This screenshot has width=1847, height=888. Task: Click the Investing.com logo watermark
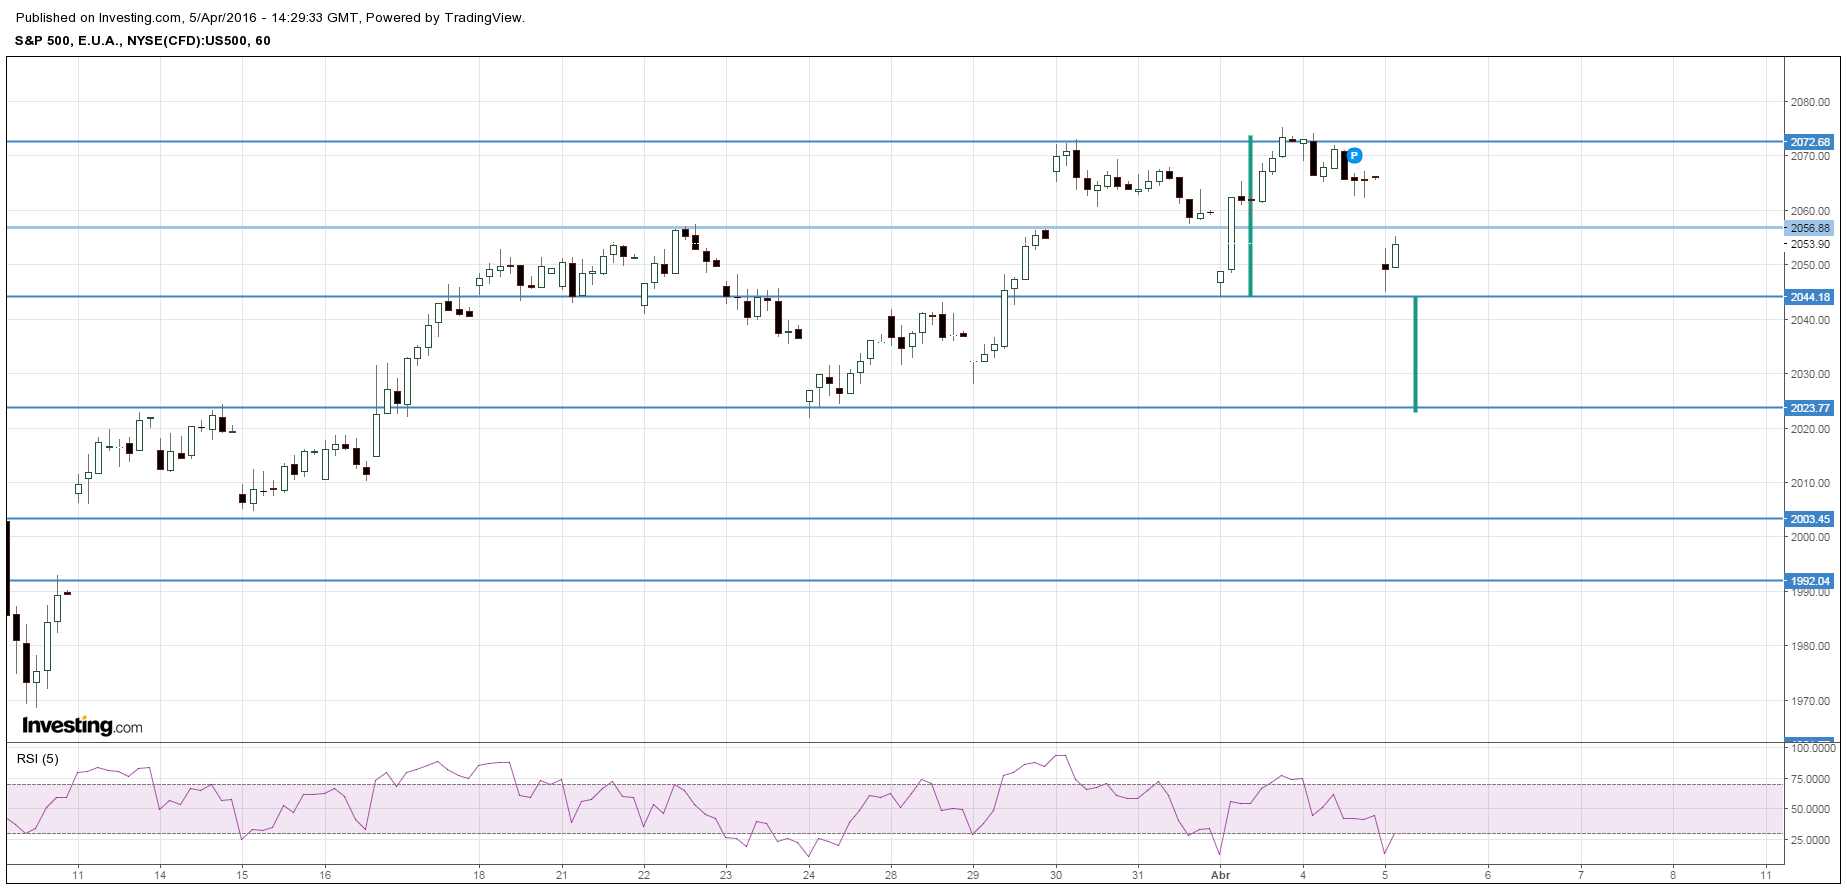point(82,726)
